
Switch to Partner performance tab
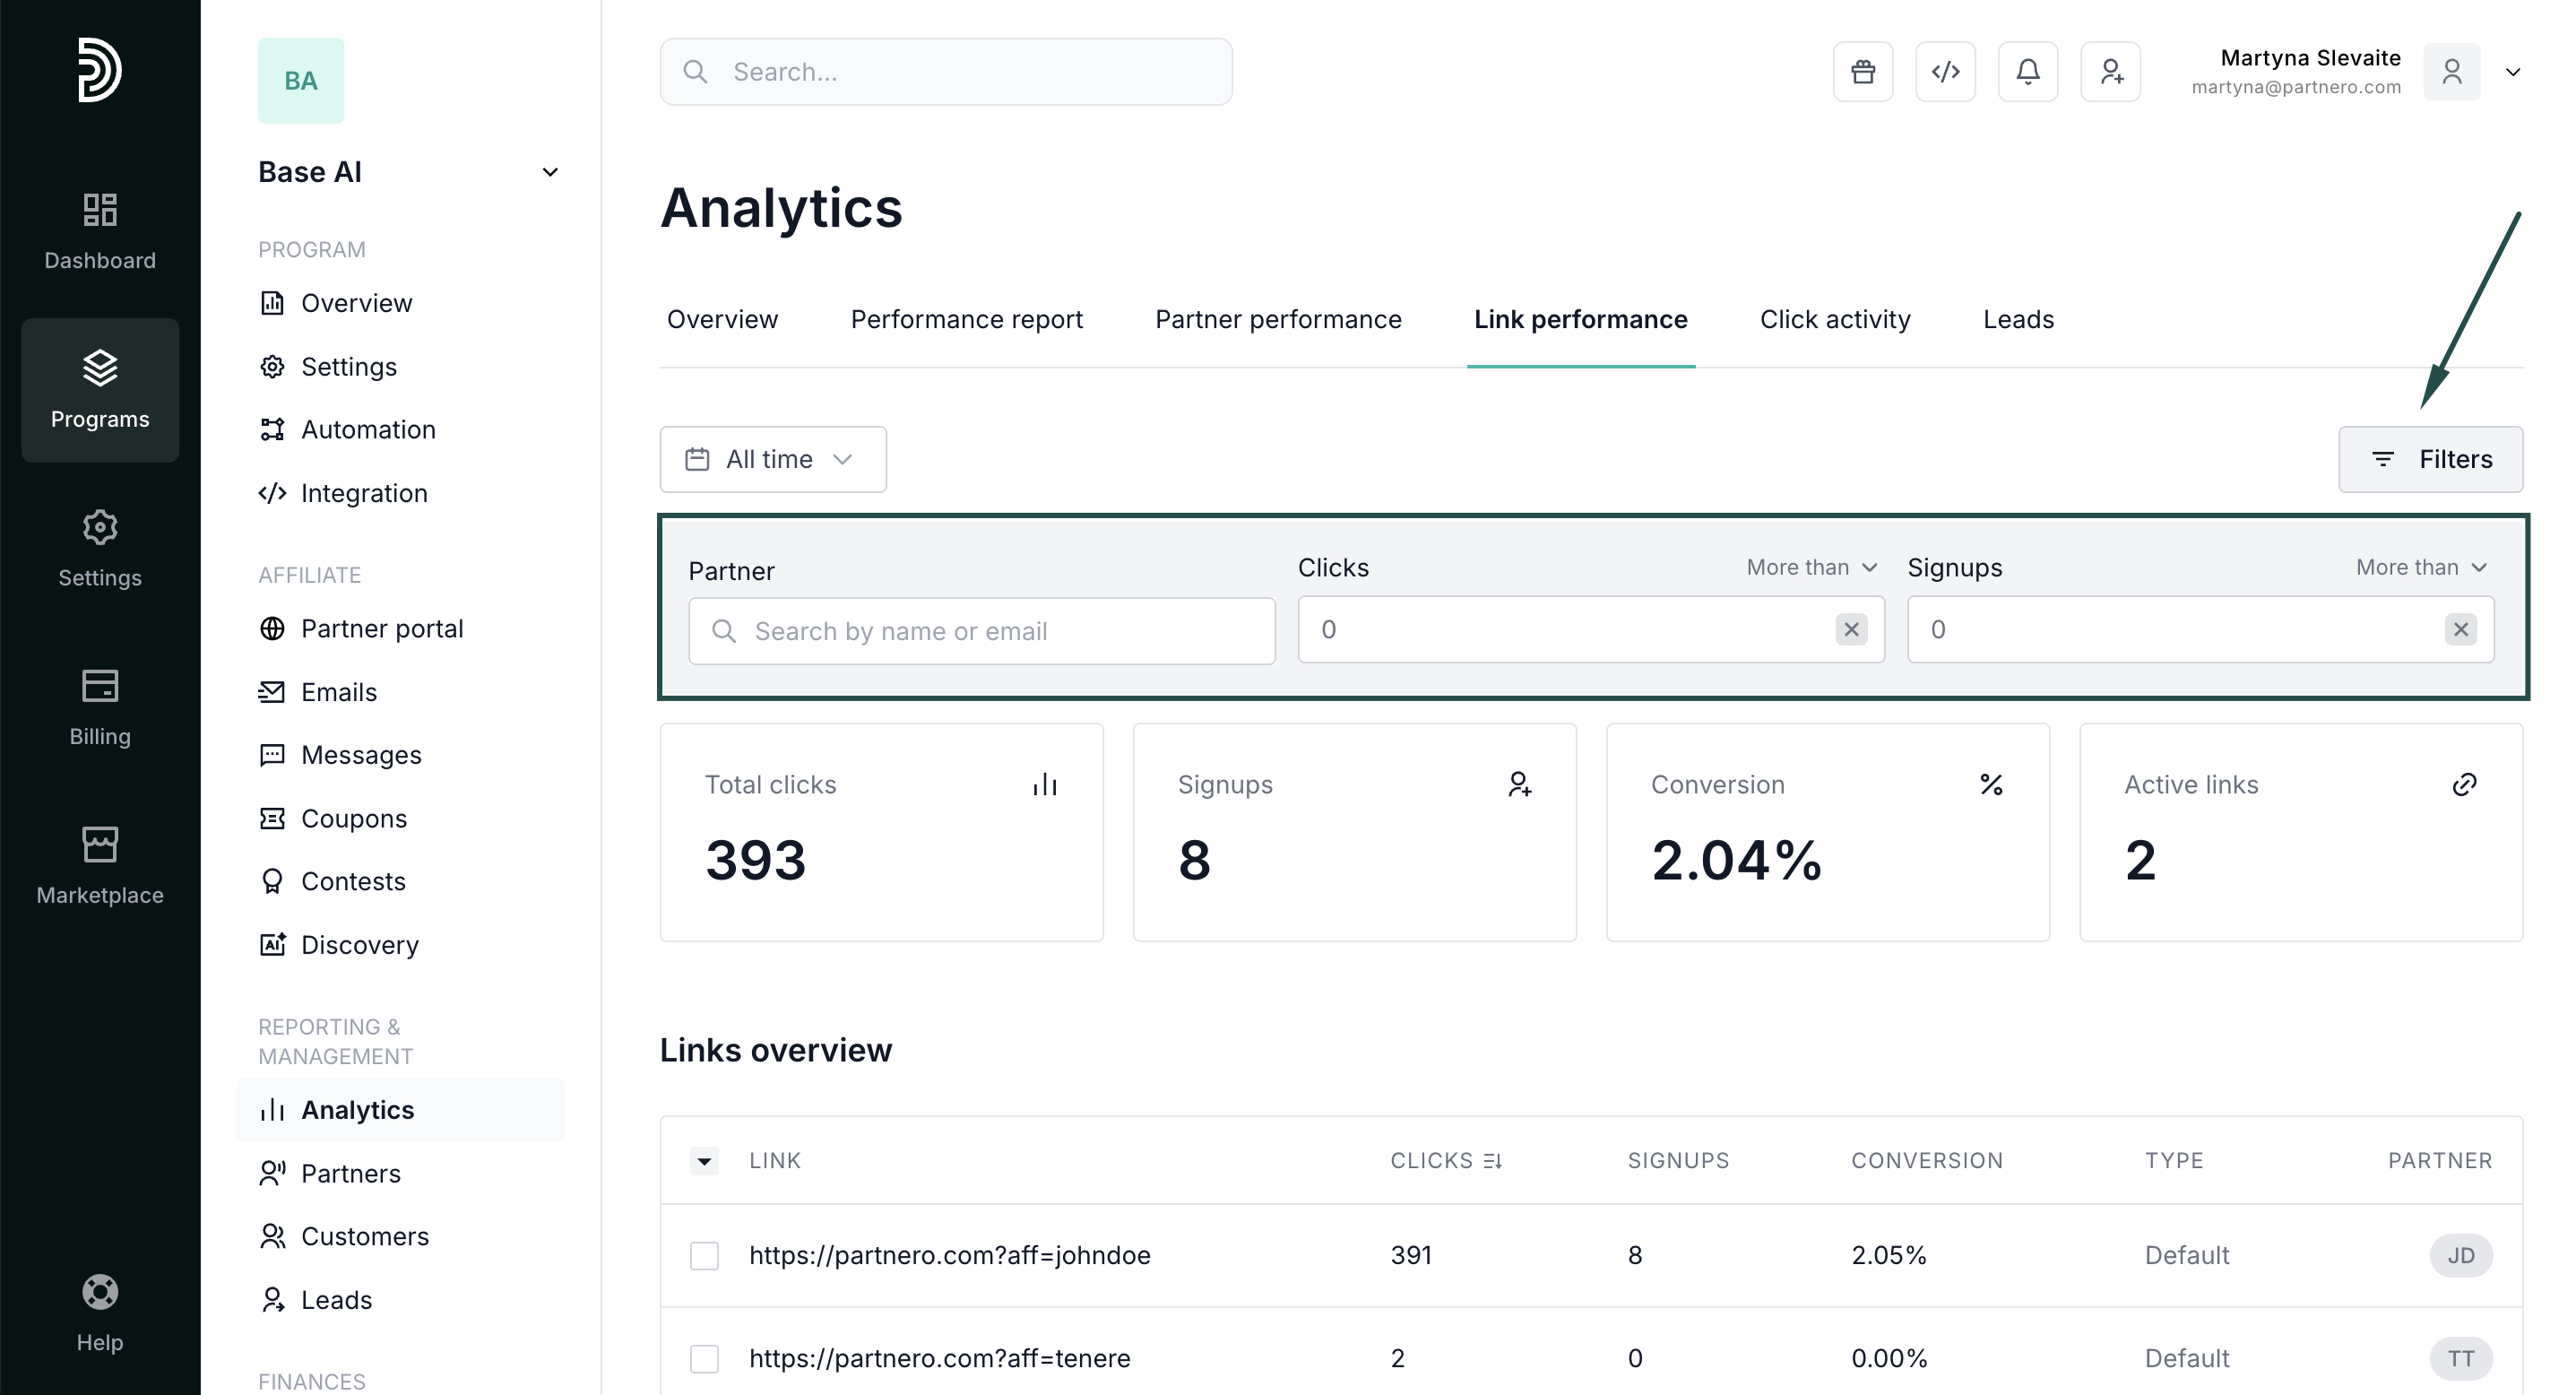(1277, 320)
